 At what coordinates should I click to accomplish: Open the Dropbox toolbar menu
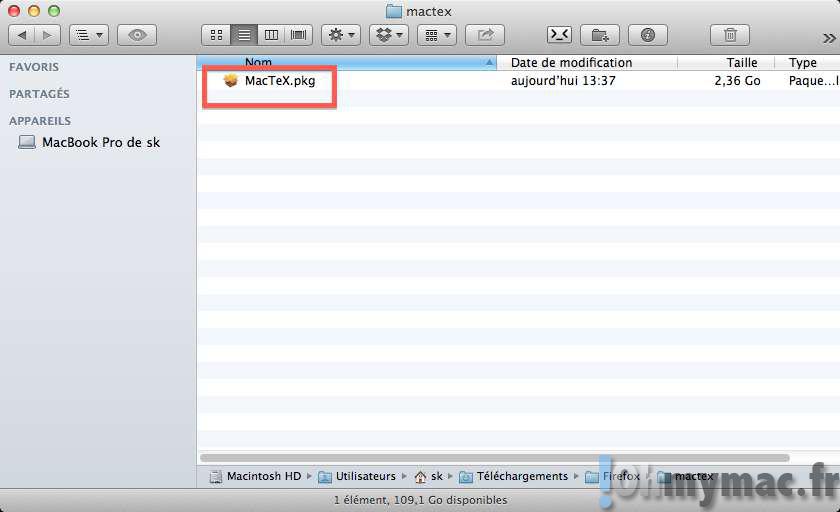coord(389,35)
